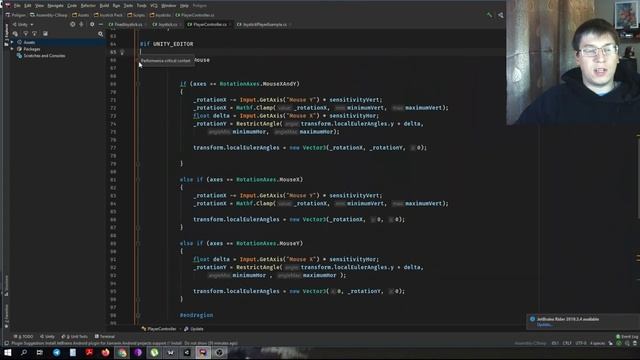Open Windows taskbar search
640x360 pixels.
coord(24,353)
